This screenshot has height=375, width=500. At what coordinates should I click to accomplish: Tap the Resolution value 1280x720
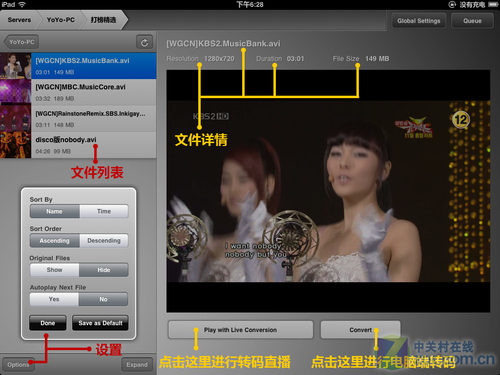point(219,59)
